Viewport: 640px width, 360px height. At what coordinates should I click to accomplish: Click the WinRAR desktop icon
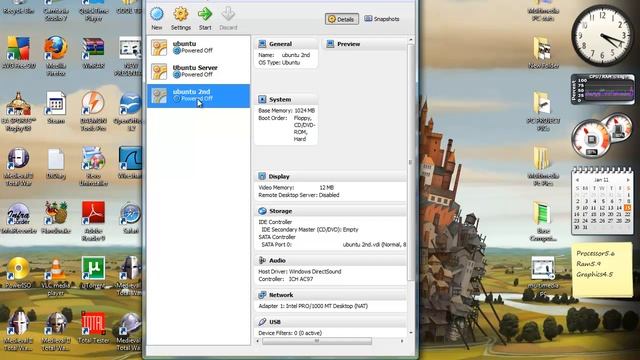(93, 52)
